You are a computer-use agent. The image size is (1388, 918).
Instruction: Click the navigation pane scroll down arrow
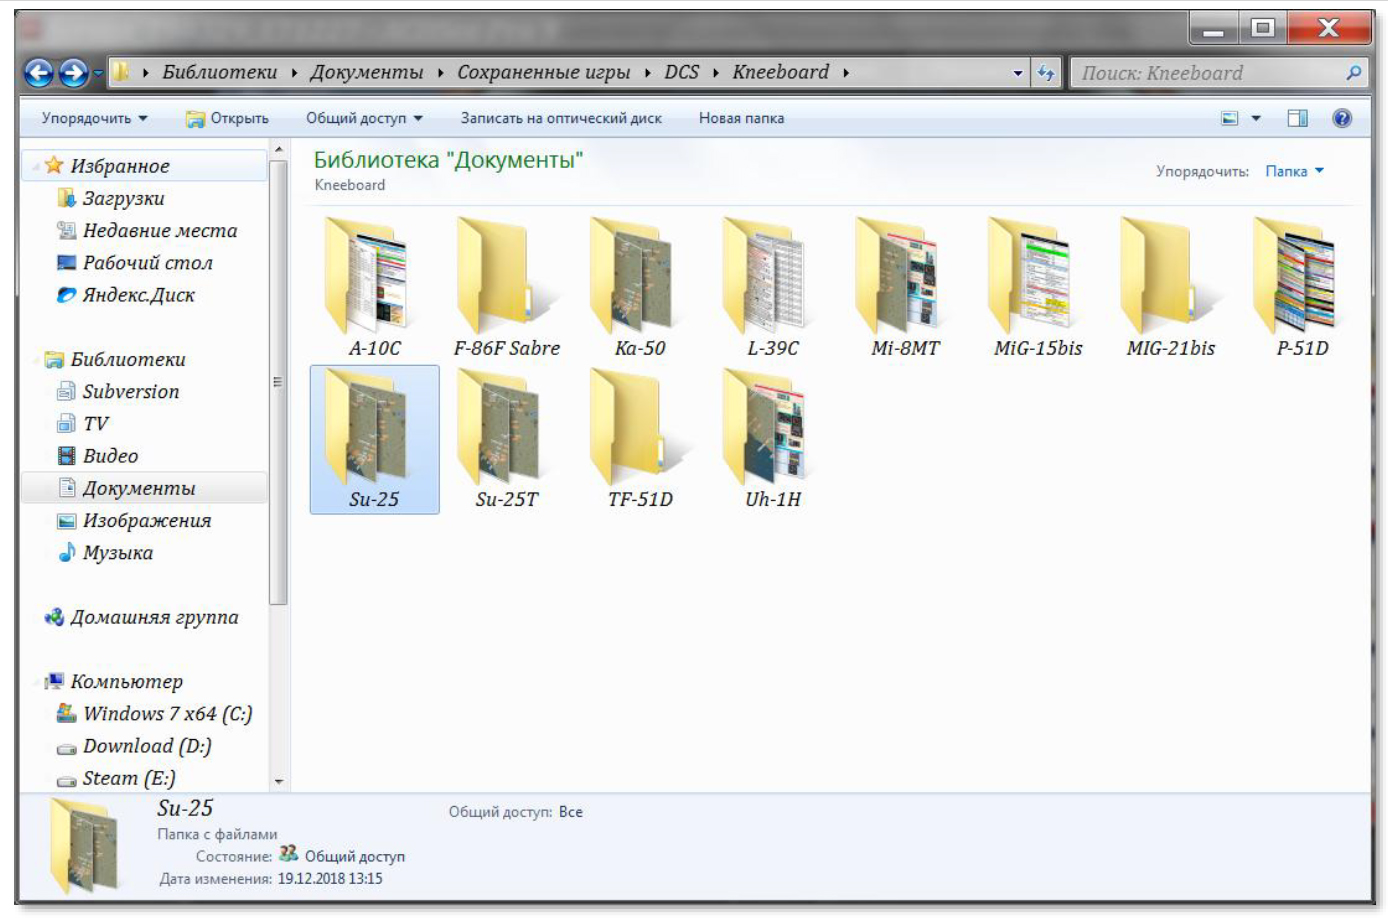click(x=279, y=781)
